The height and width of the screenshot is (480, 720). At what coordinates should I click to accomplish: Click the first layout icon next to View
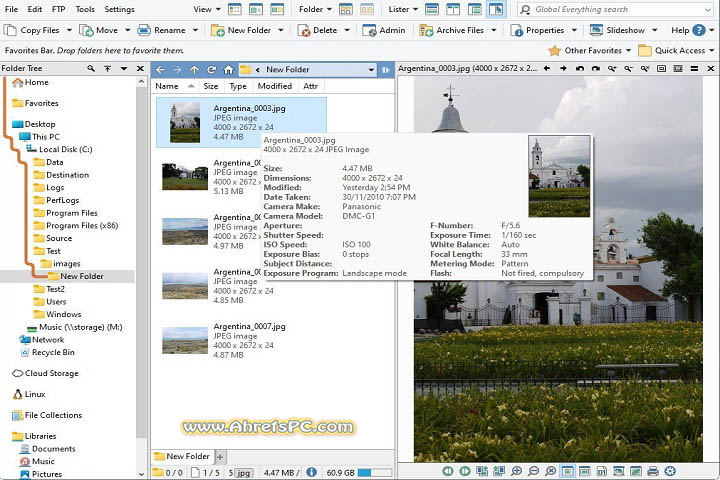235,9
